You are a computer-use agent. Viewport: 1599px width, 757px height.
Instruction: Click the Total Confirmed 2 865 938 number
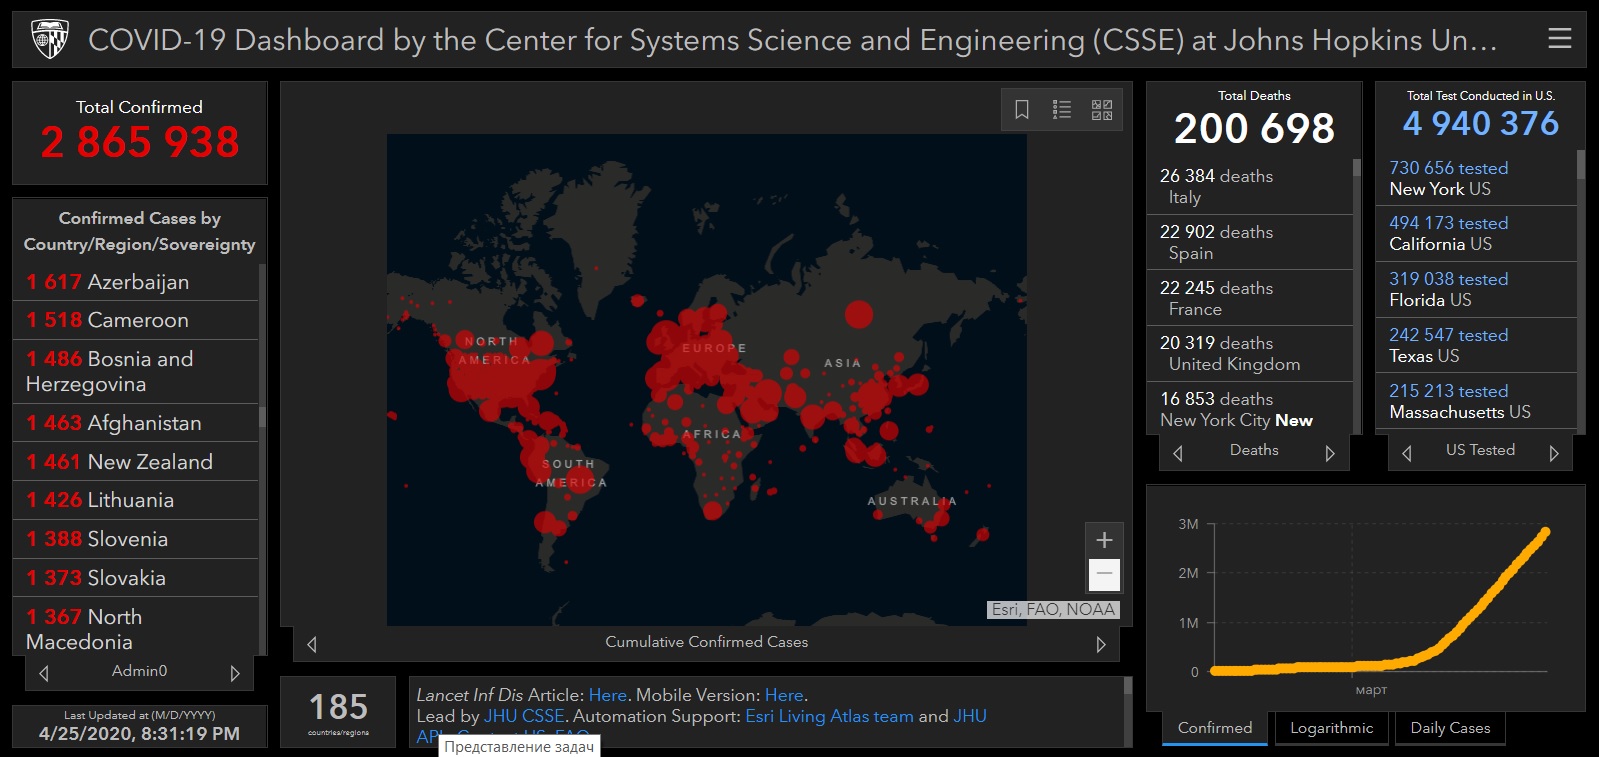point(140,142)
